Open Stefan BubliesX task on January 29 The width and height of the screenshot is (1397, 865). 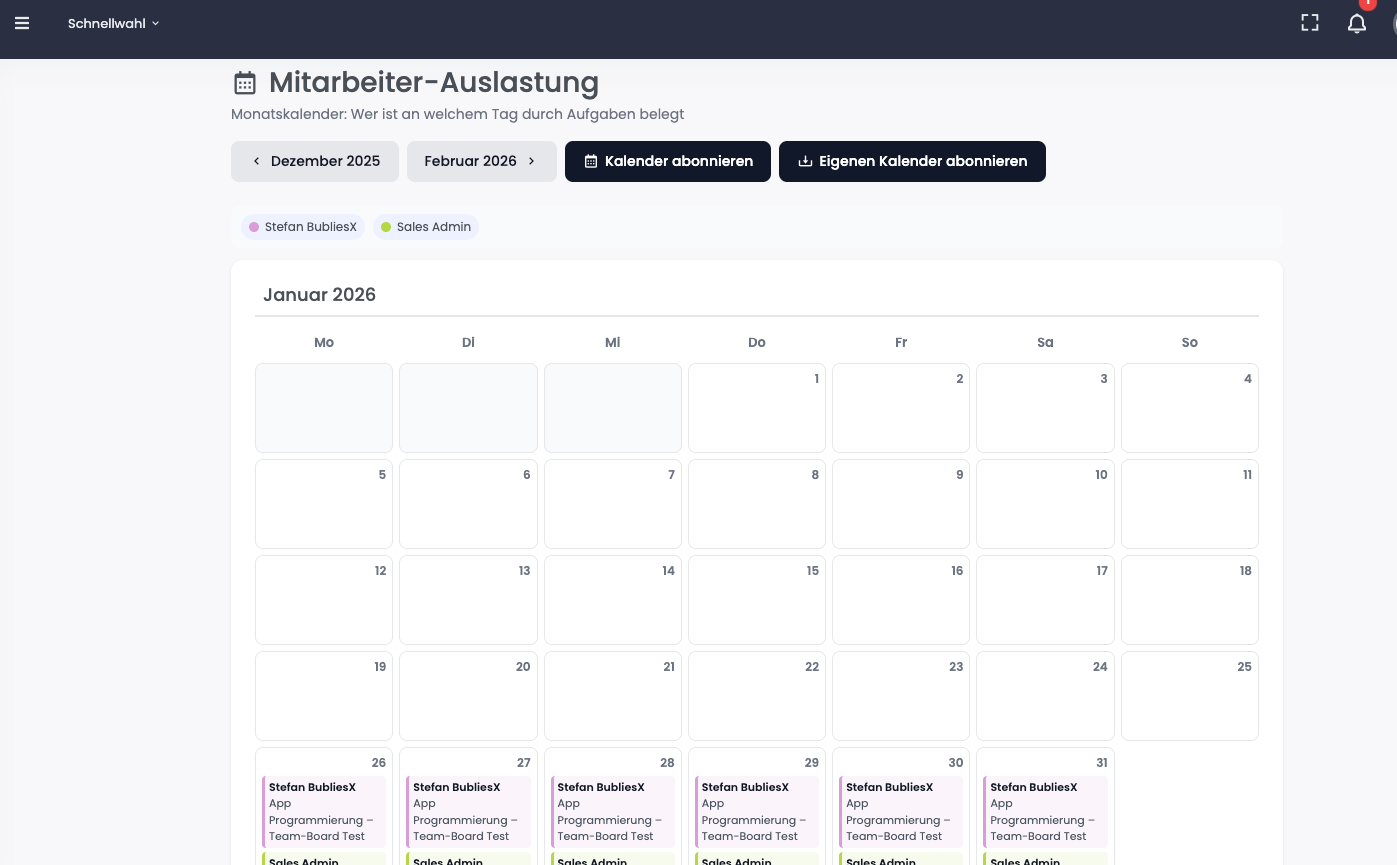click(757, 811)
